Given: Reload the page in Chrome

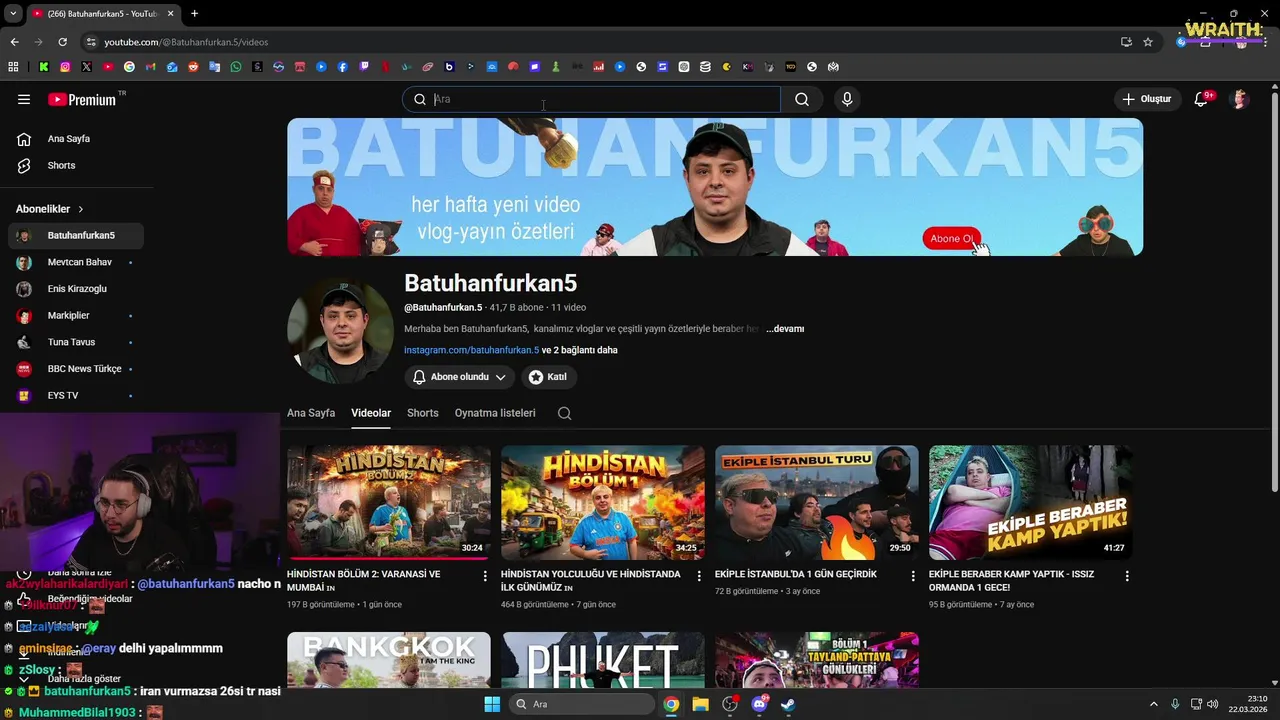Looking at the screenshot, I should click(x=62, y=42).
